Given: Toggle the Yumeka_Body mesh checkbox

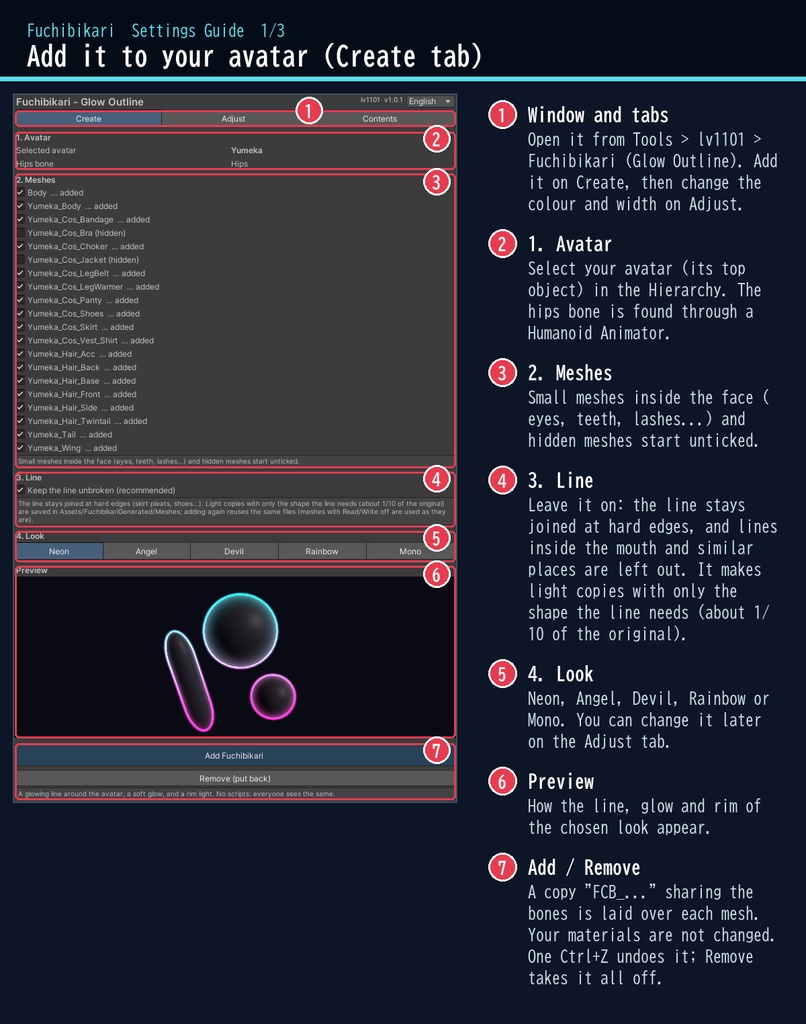Looking at the screenshot, I should coord(21,206).
